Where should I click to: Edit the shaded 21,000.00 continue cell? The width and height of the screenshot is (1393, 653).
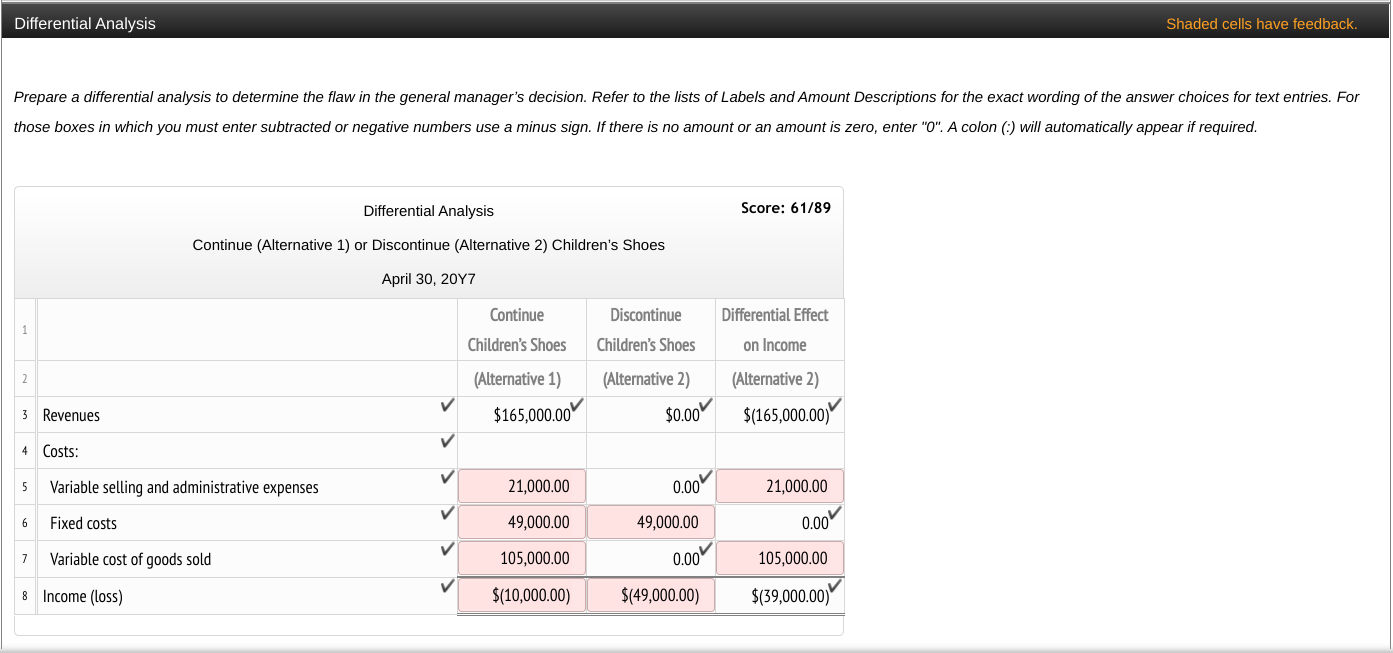(522, 487)
